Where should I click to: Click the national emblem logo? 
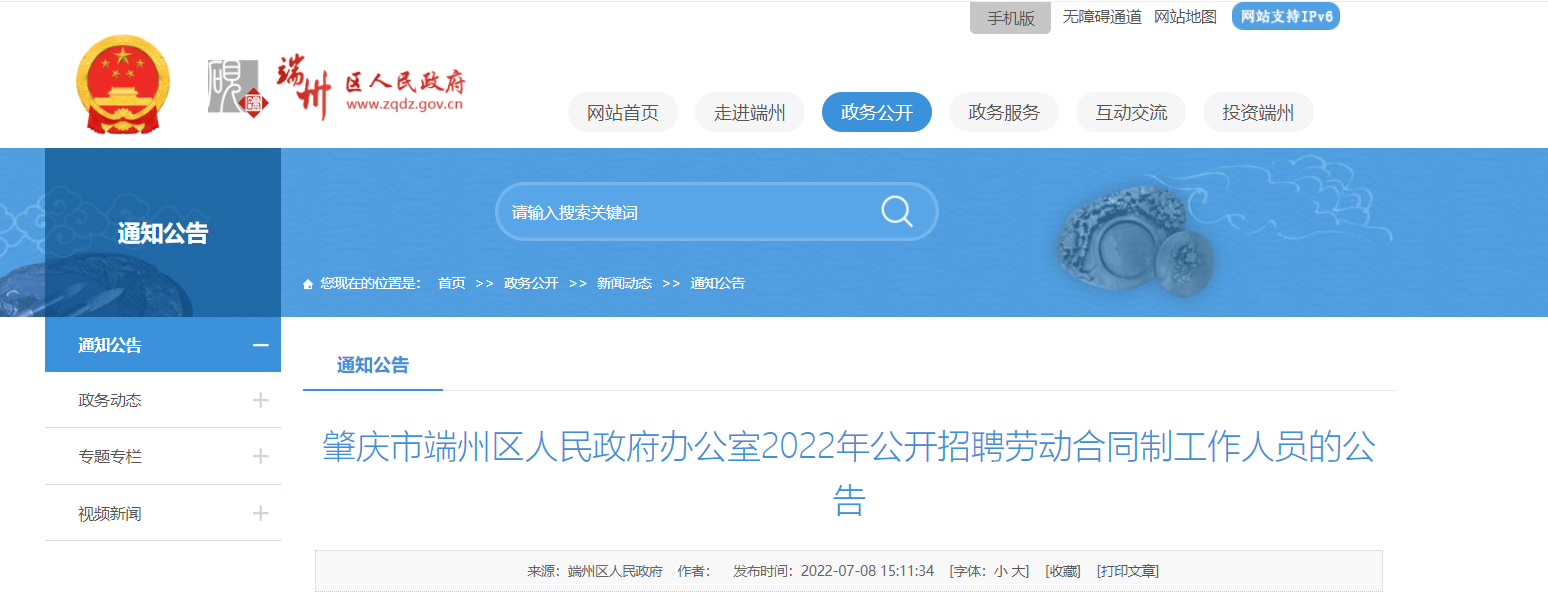pos(123,84)
